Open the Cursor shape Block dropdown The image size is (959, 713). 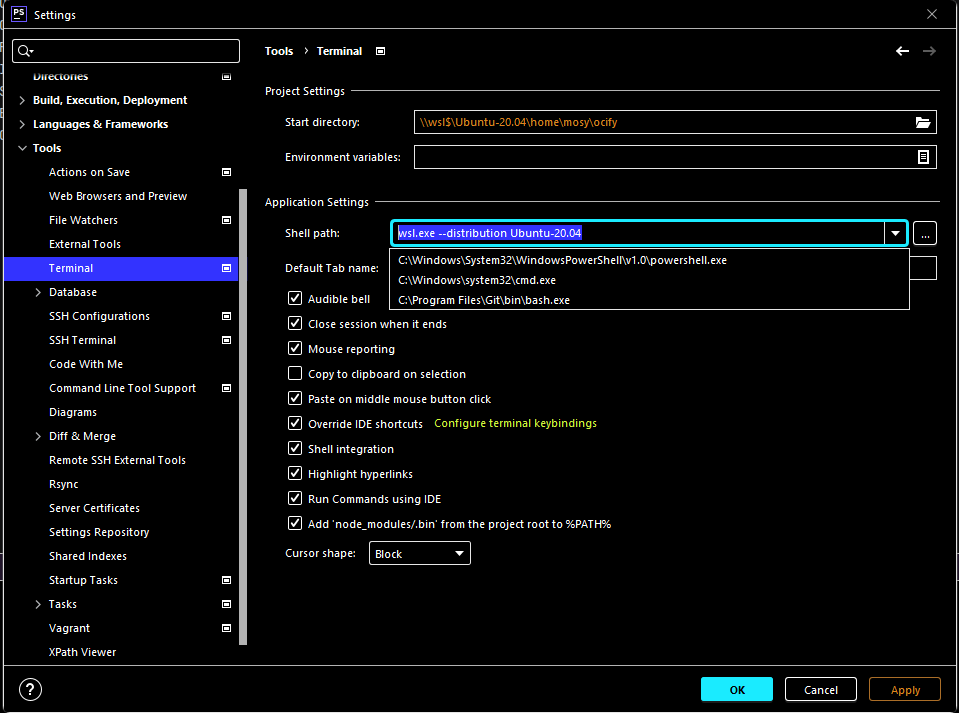[x=420, y=553]
